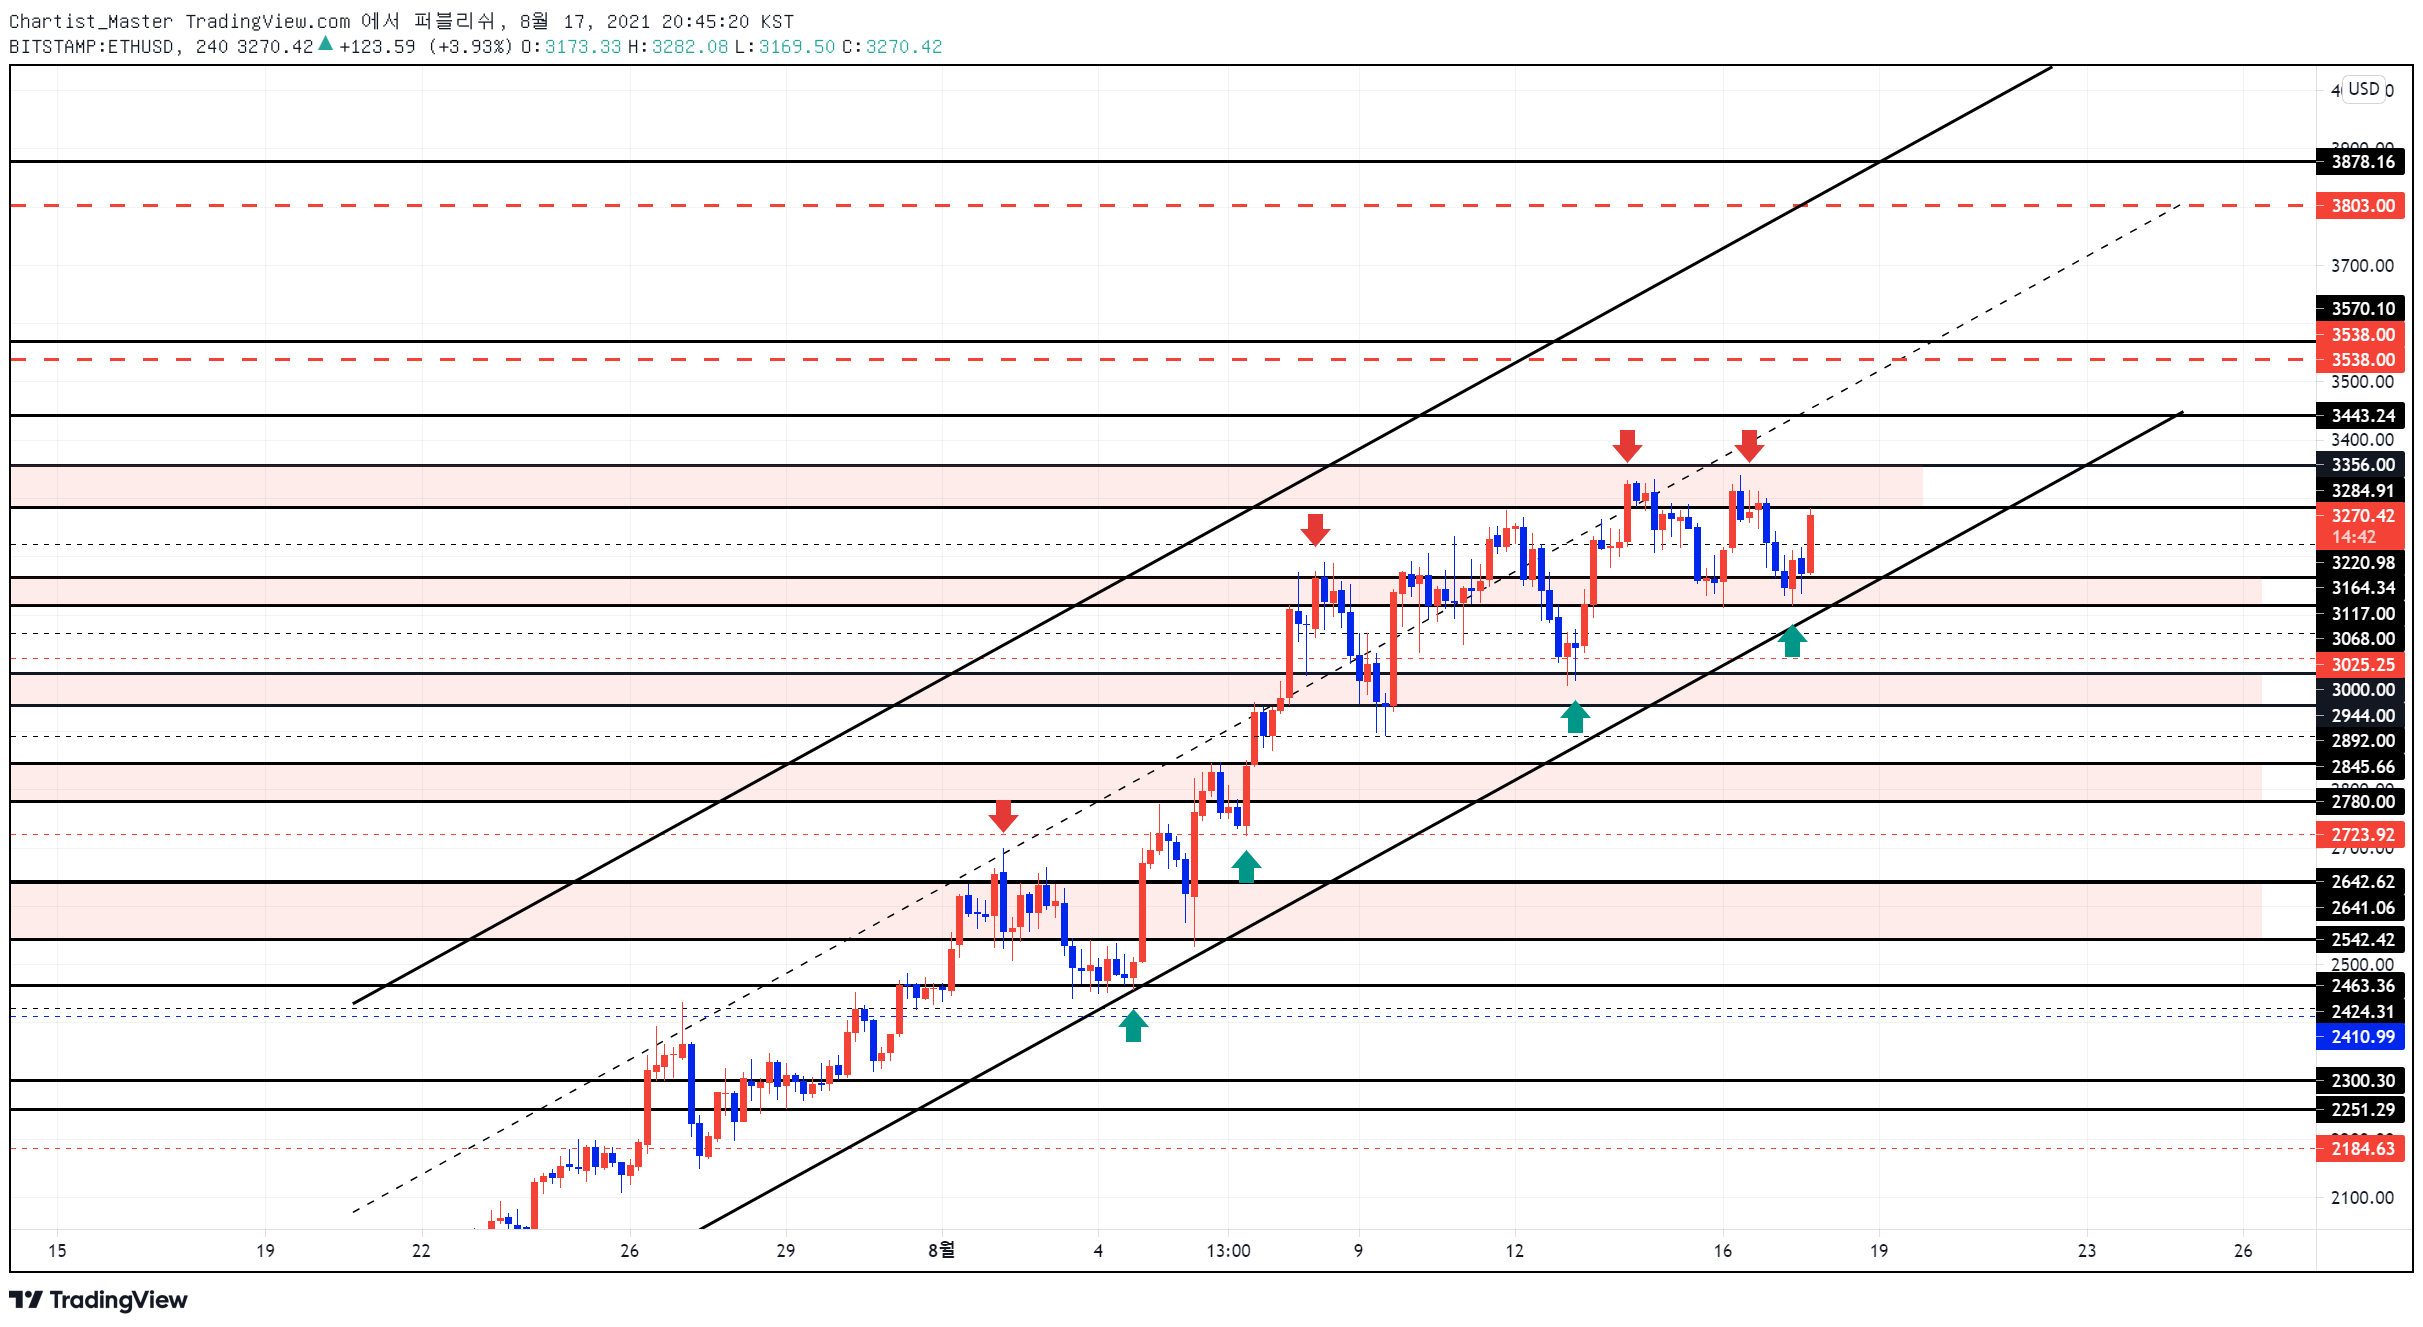Click the header low value L:3169.50
The image size is (2423, 1327).
click(x=784, y=46)
